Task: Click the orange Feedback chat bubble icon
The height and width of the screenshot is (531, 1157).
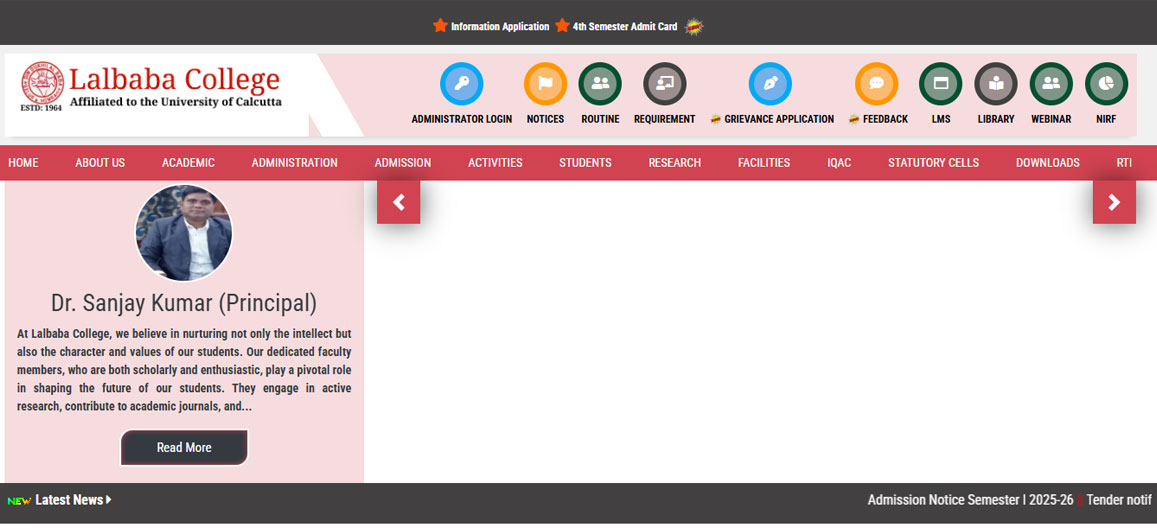Action: pos(877,83)
